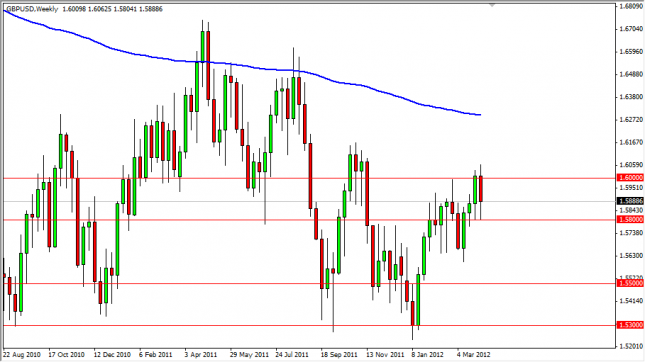Click the 6 Feb 2011 date label
The image size is (645, 362).
(x=155, y=354)
